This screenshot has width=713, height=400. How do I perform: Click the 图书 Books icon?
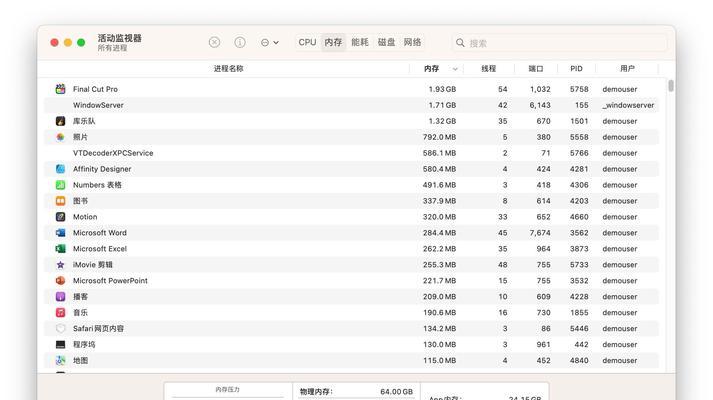(x=60, y=201)
